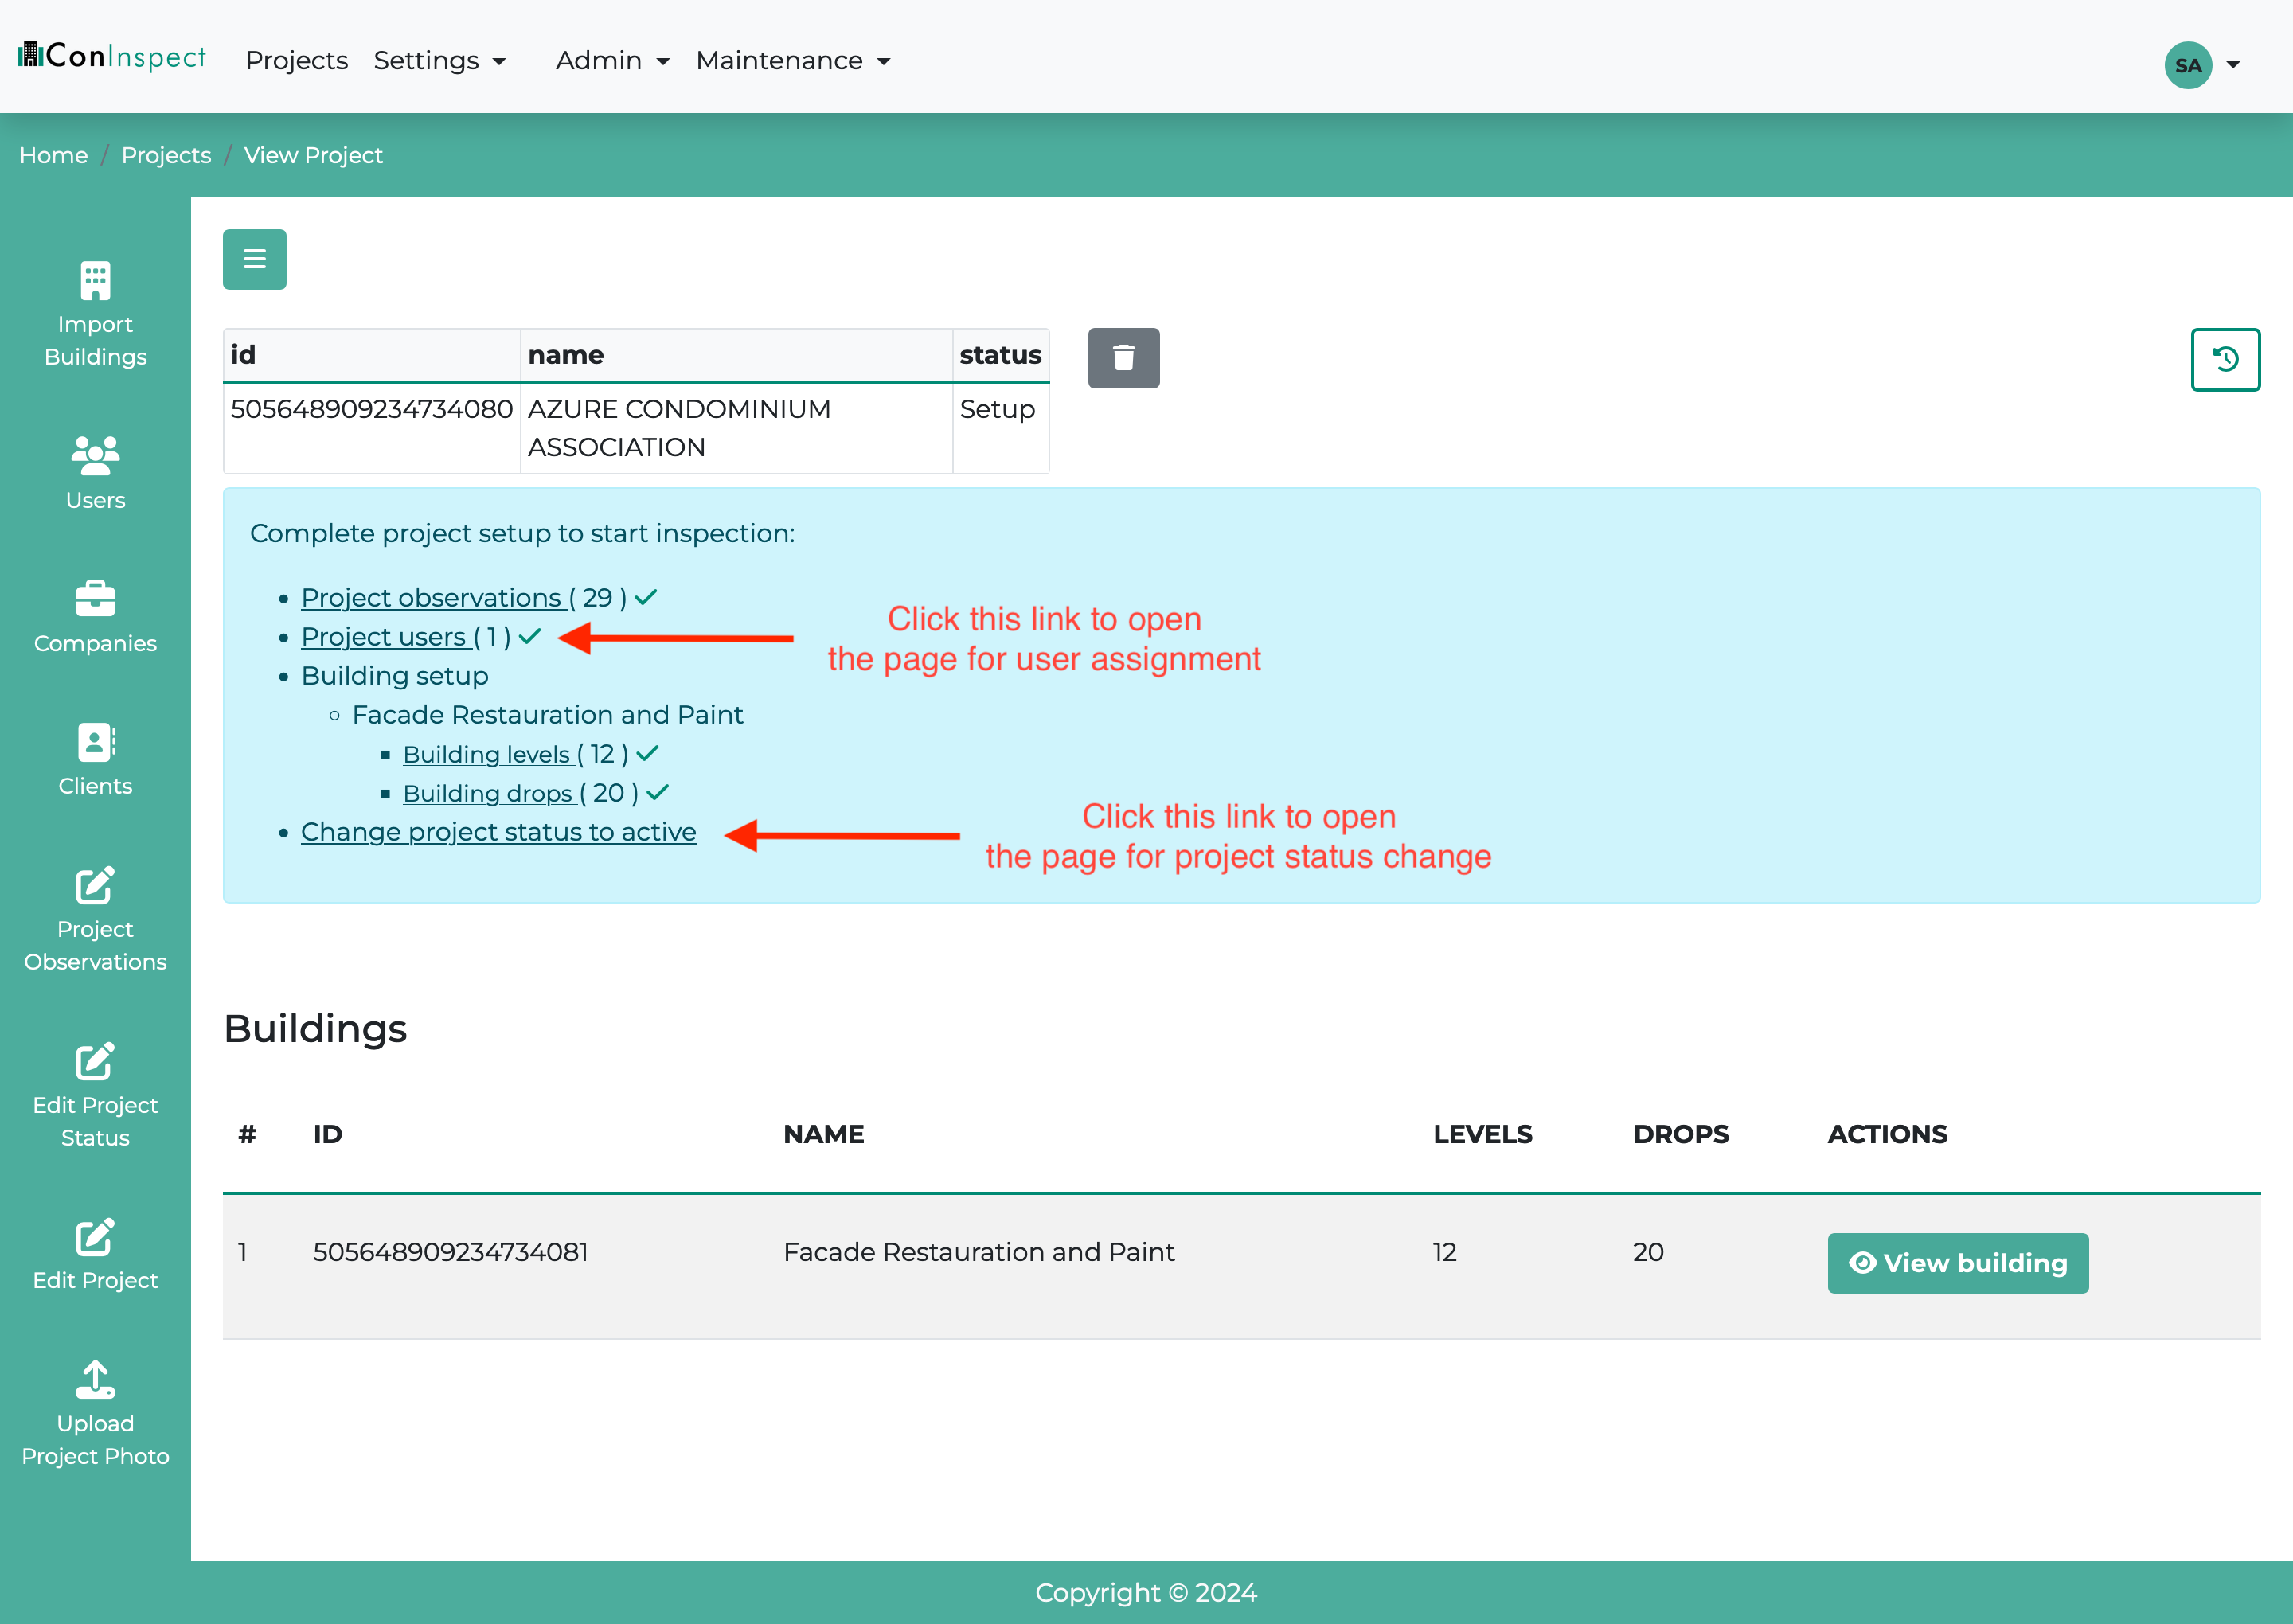Open the Users sidebar icon
Viewport: 2293px width, 1624px height.
(95, 456)
